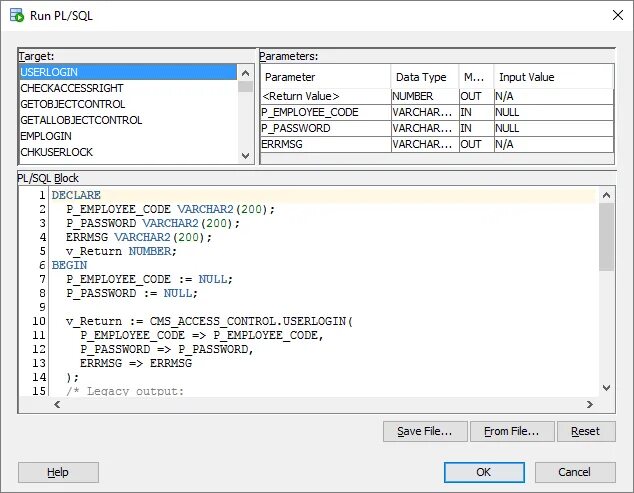The height and width of the screenshot is (493, 634).
Task: Click line 5 v_Return NUMBER declaration
Action: click(x=121, y=251)
